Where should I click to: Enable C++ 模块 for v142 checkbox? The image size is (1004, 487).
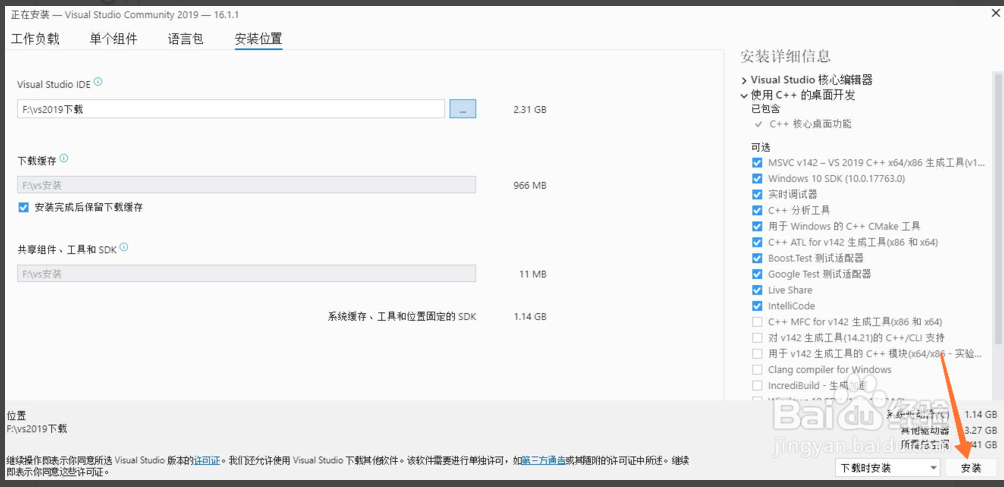click(757, 353)
